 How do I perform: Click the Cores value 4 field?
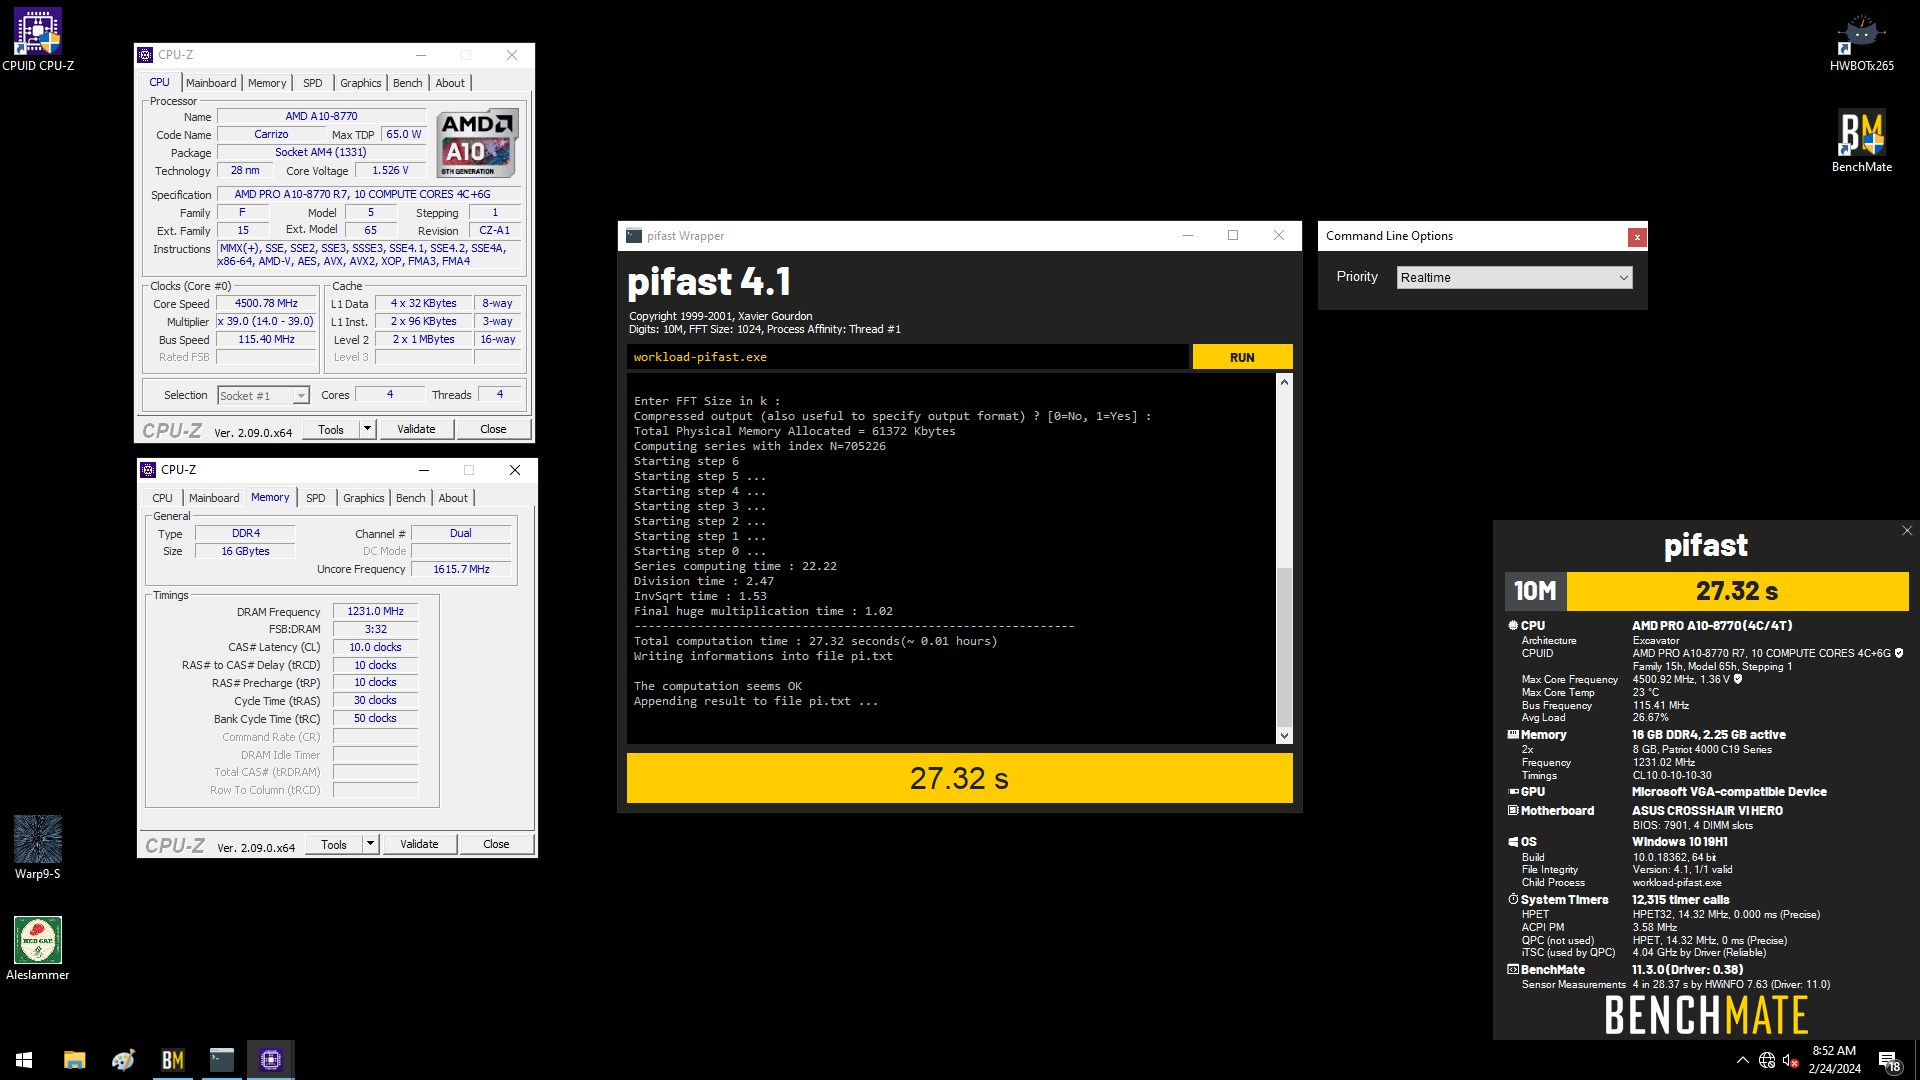tap(390, 394)
